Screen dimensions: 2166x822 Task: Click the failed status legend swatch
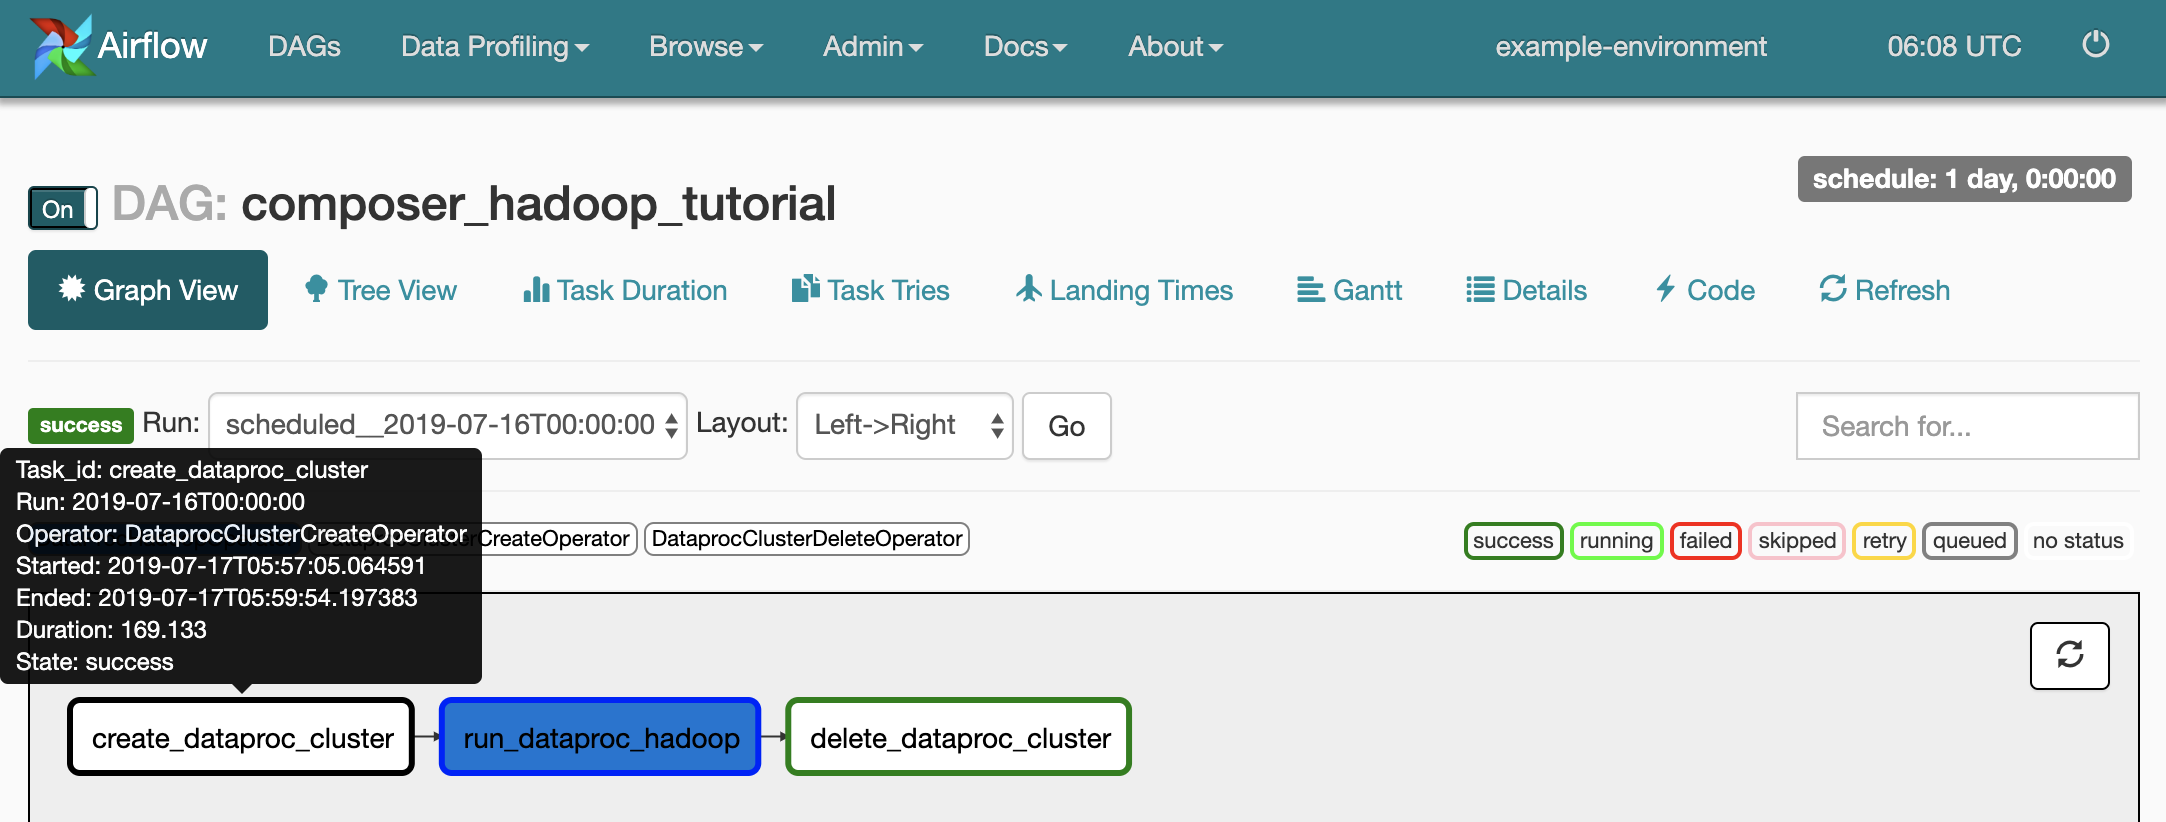click(1705, 541)
